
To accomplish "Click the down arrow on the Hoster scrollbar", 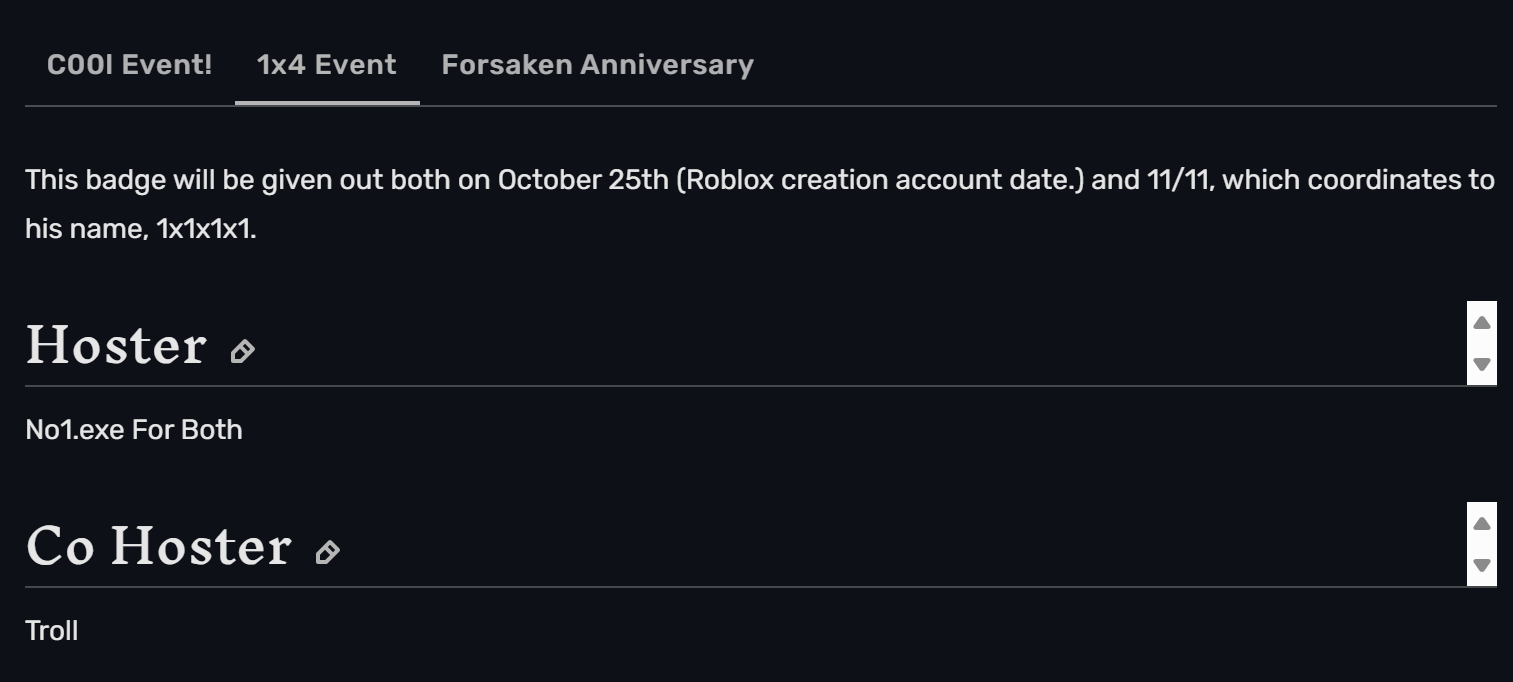I will click(x=1483, y=366).
